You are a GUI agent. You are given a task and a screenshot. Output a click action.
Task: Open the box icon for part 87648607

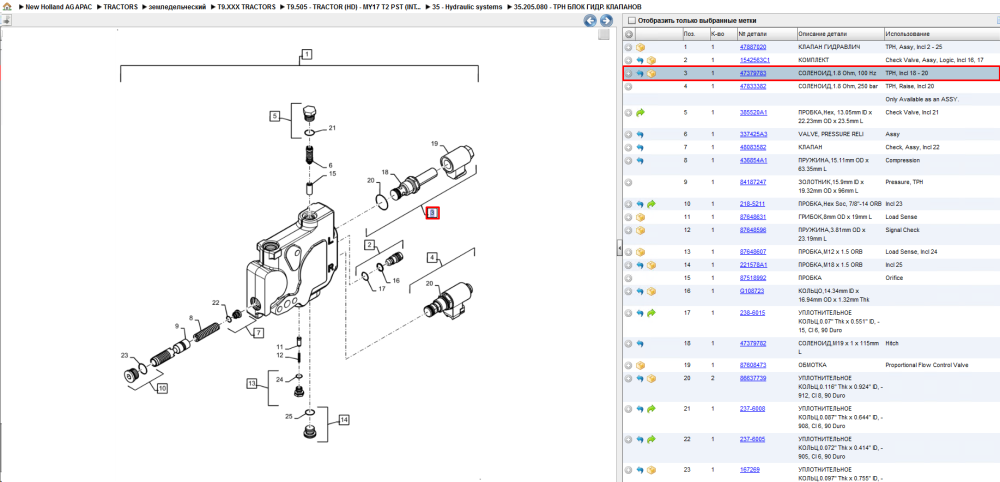pyautogui.click(x=640, y=252)
